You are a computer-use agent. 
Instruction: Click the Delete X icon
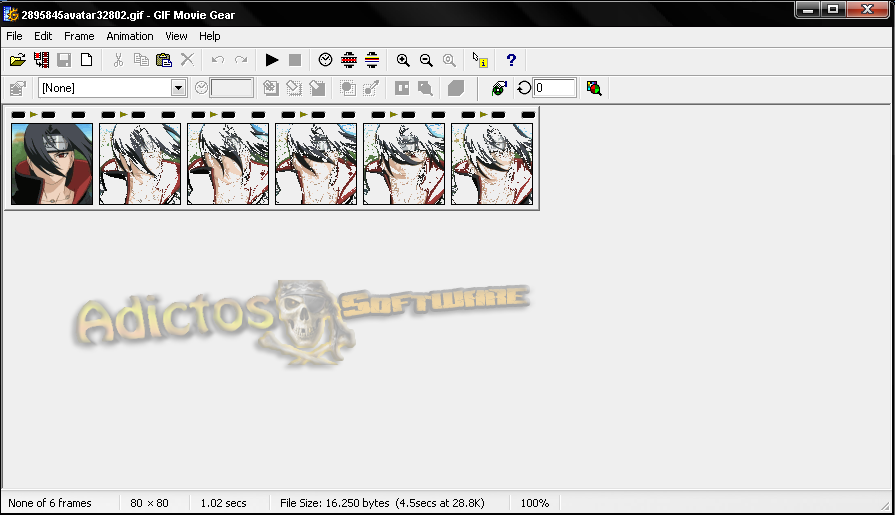coord(187,59)
